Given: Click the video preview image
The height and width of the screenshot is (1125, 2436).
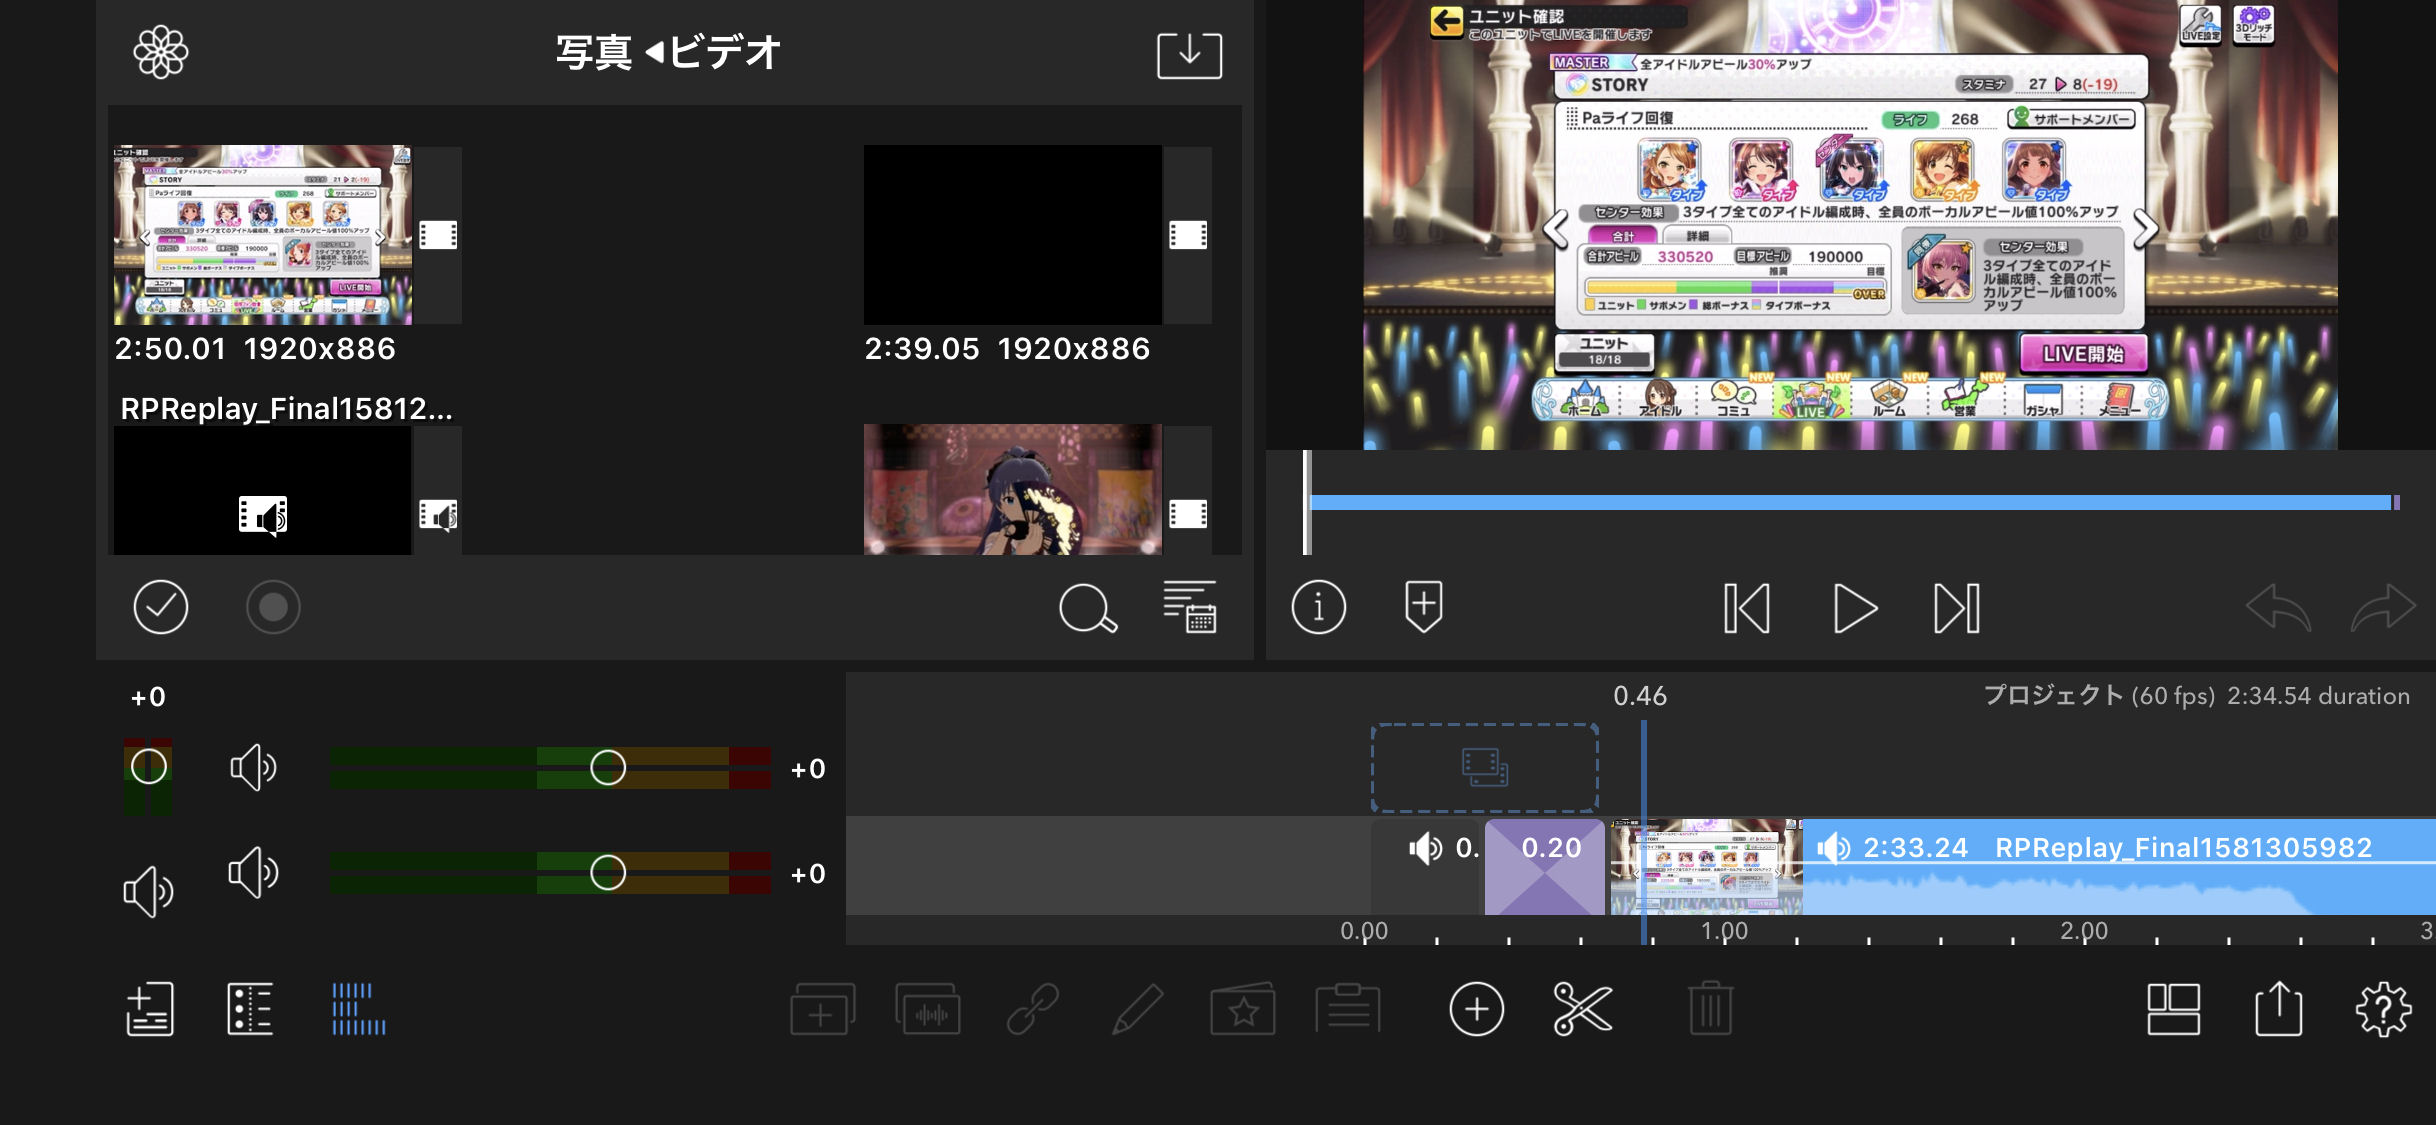Looking at the screenshot, I should coord(1850,225).
